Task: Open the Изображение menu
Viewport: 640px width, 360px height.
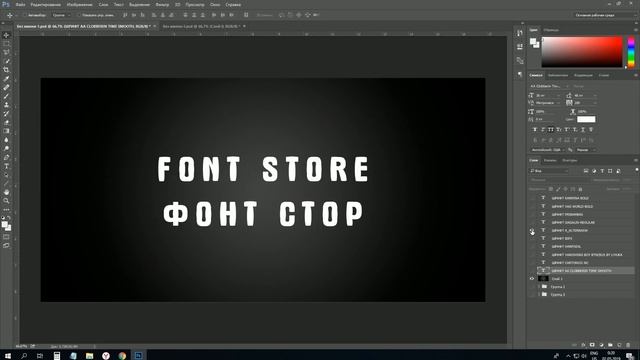Action: [x=79, y=4]
